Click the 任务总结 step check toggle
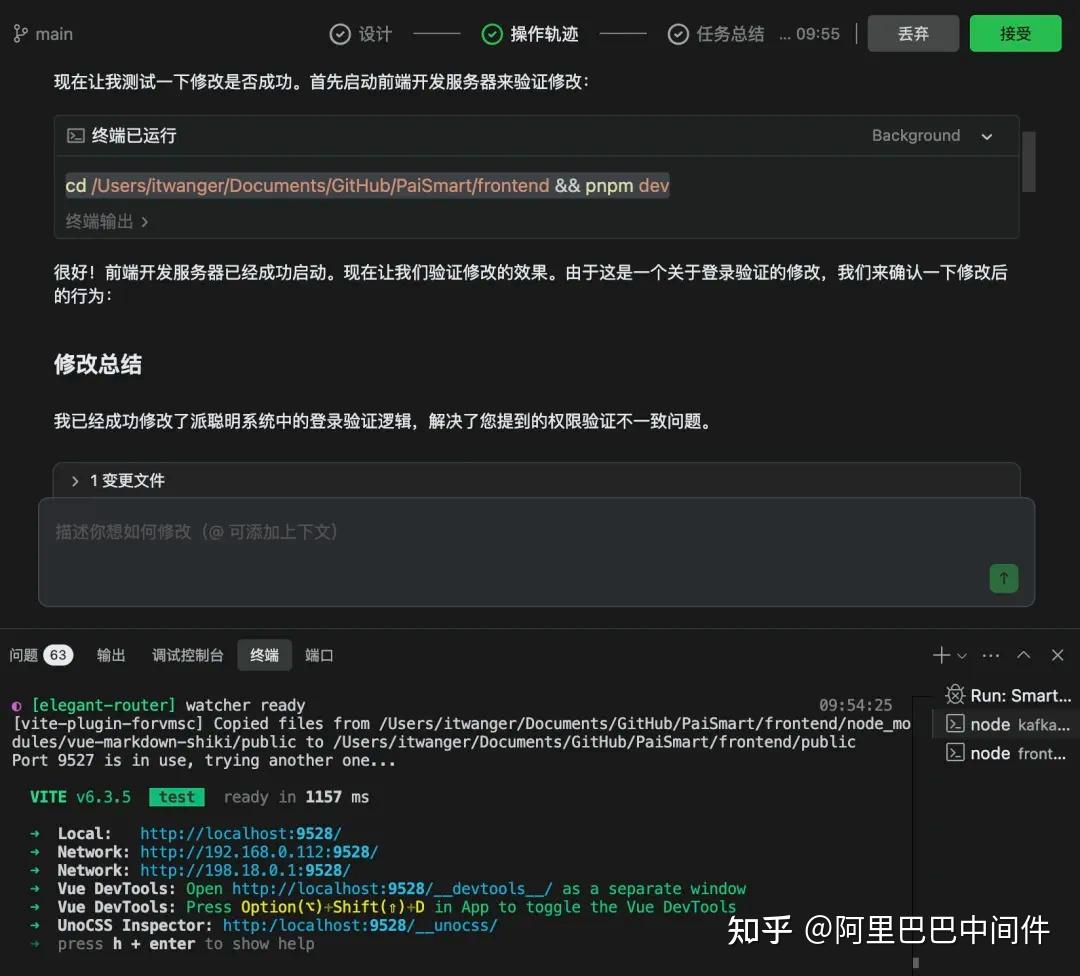The height and width of the screenshot is (976, 1080). click(x=678, y=33)
